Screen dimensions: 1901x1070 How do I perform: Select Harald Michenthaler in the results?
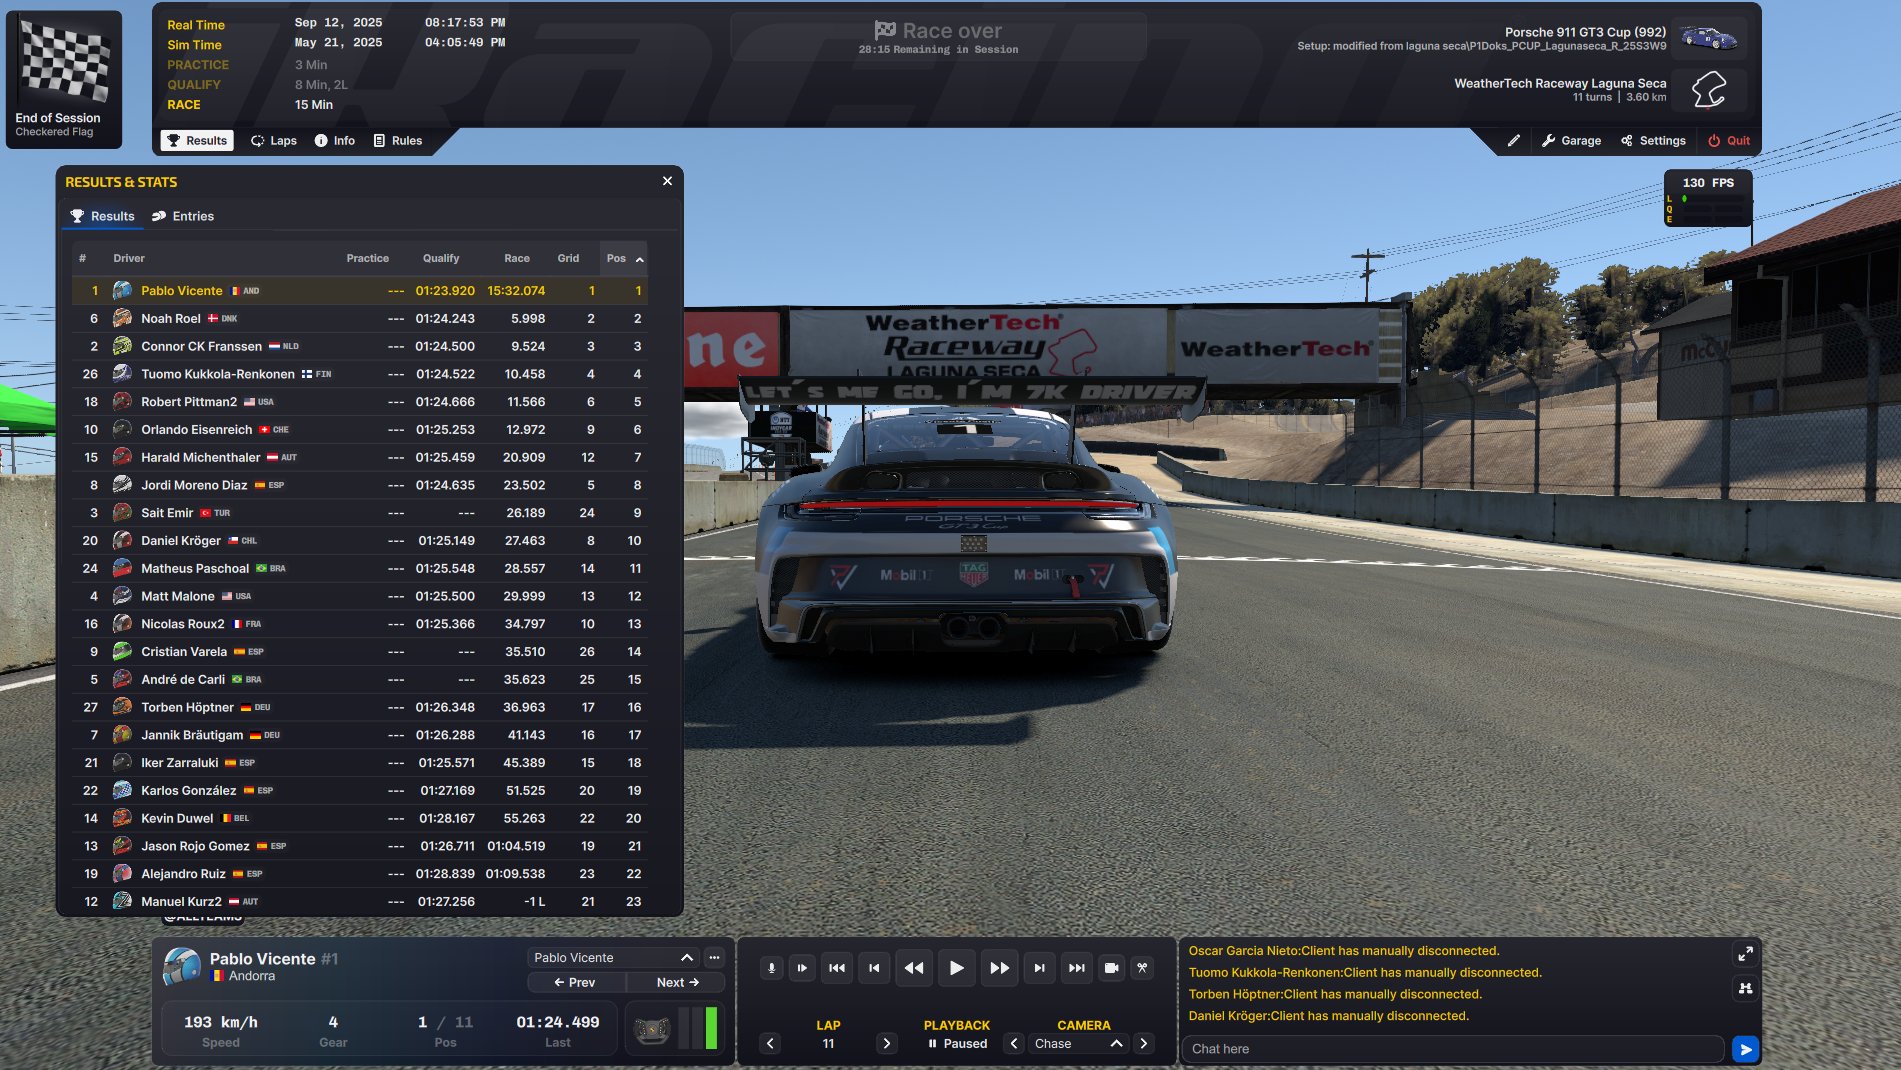(360, 458)
